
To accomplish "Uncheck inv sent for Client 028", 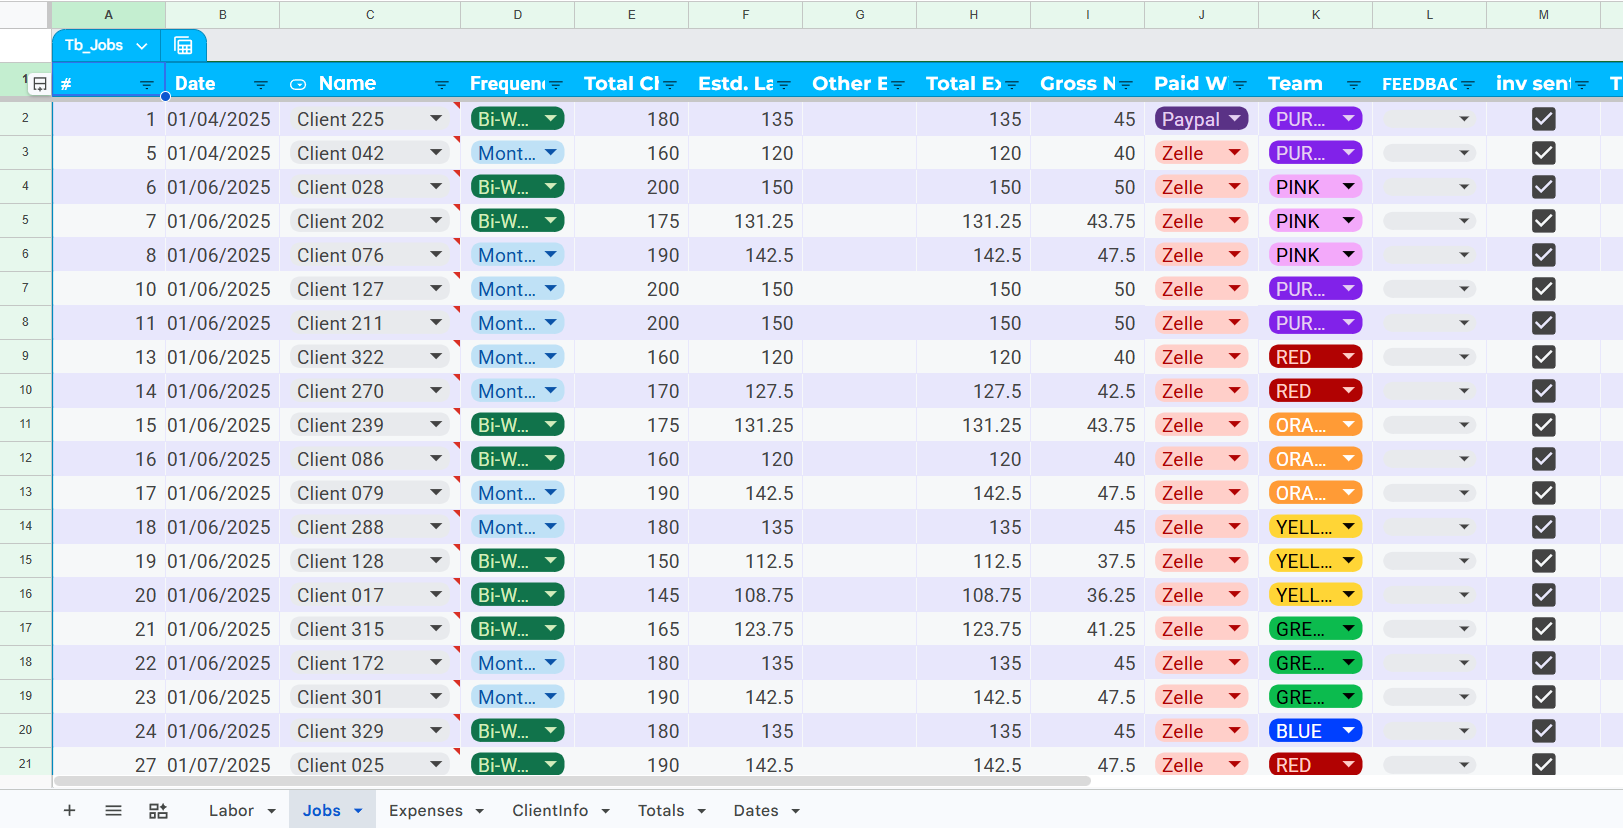I will click(x=1544, y=187).
